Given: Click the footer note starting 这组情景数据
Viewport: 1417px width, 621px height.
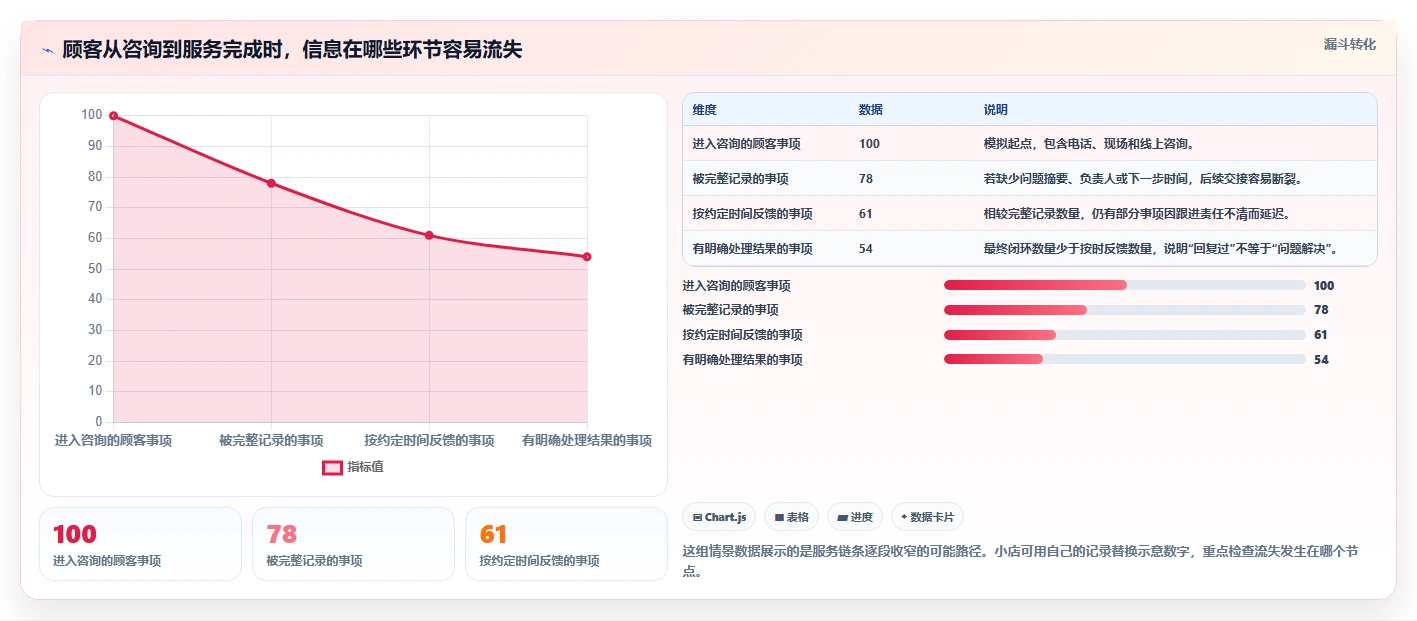Looking at the screenshot, I should click(1020, 561).
